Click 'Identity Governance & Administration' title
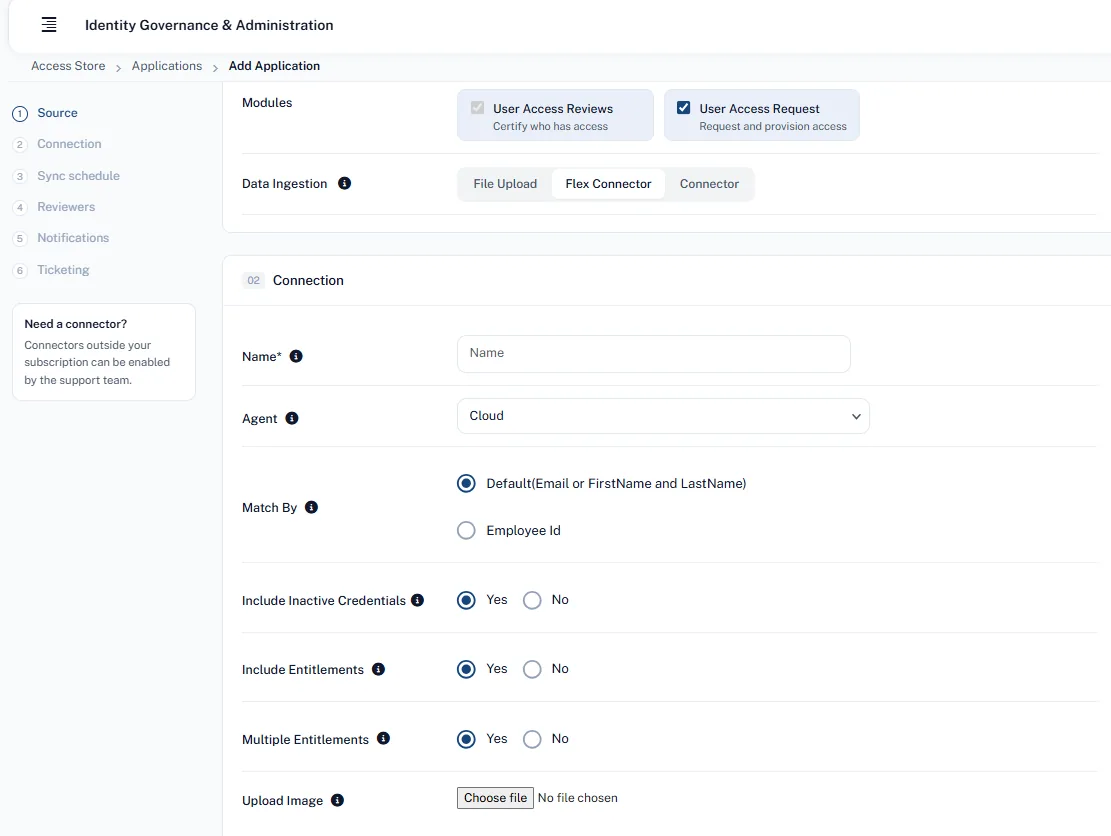The height and width of the screenshot is (836, 1111). [209, 25]
